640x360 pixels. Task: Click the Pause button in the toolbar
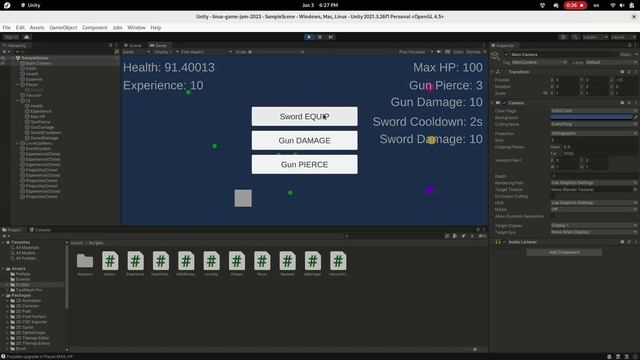320,37
